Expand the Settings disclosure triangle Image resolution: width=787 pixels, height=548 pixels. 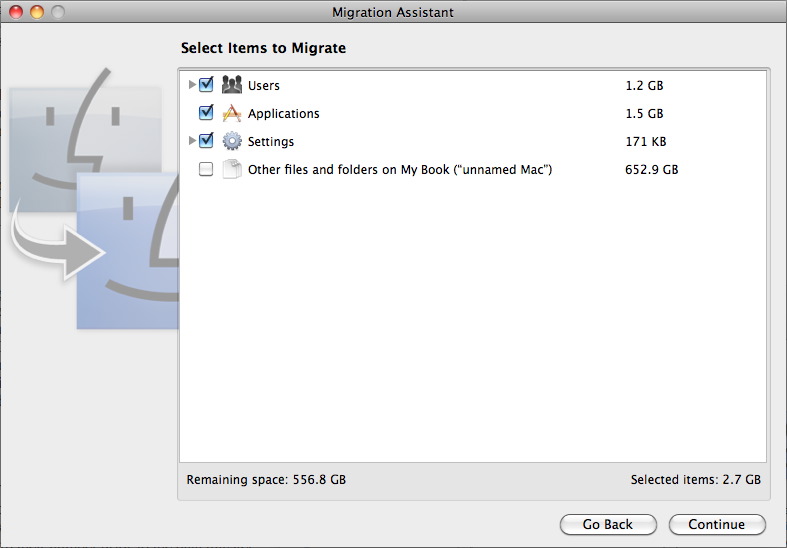192,141
